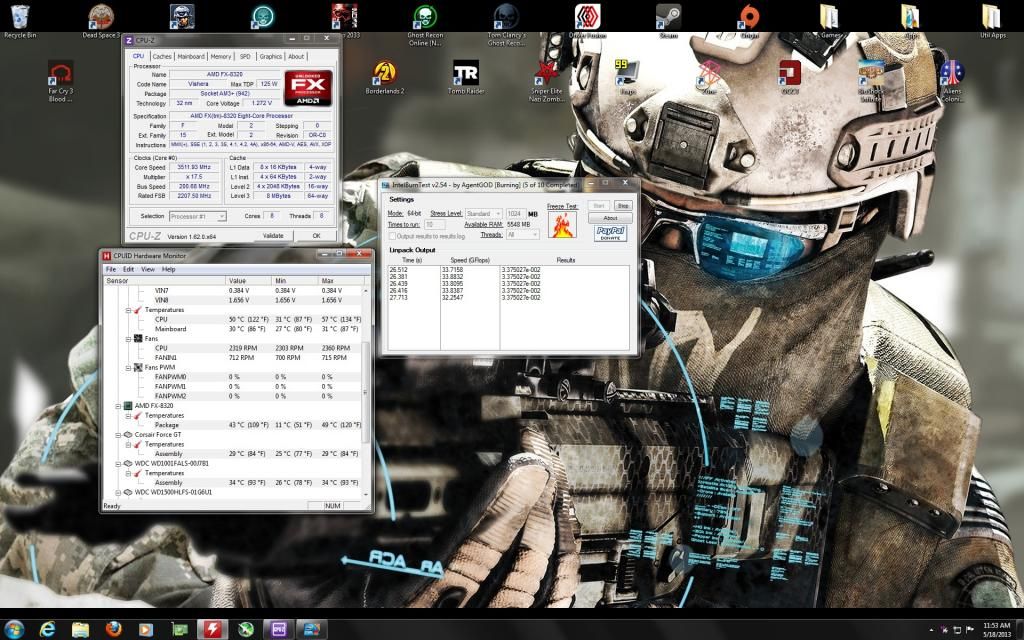This screenshot has width=1024, height=640.
Task: Click the AMD FX processor logo in CPU-Z
Action: [x=308, y=88]
